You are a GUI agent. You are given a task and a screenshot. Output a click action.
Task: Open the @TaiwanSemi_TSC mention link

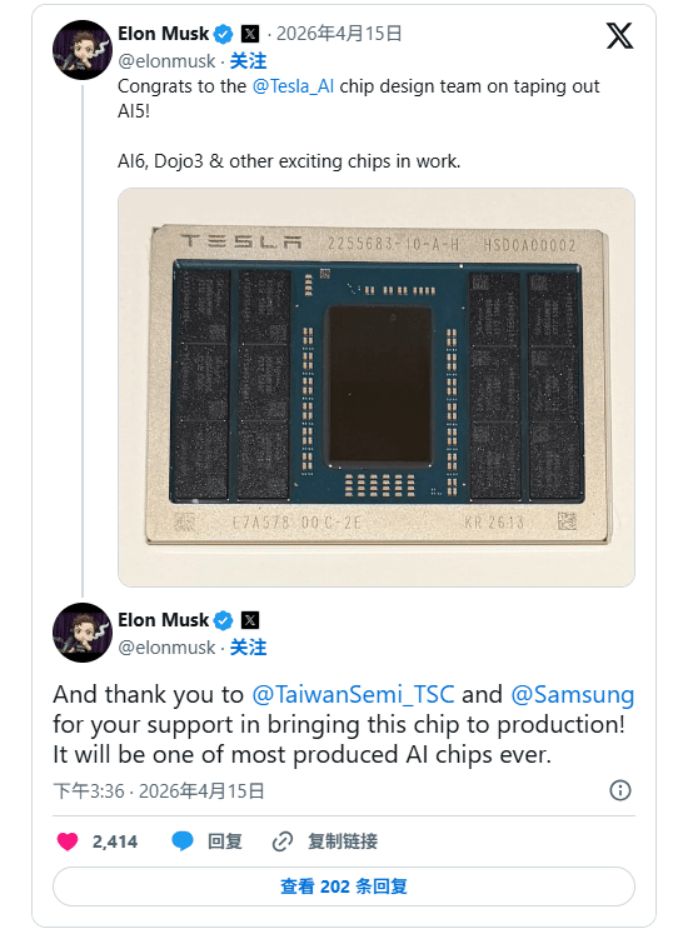pos(352,694)
